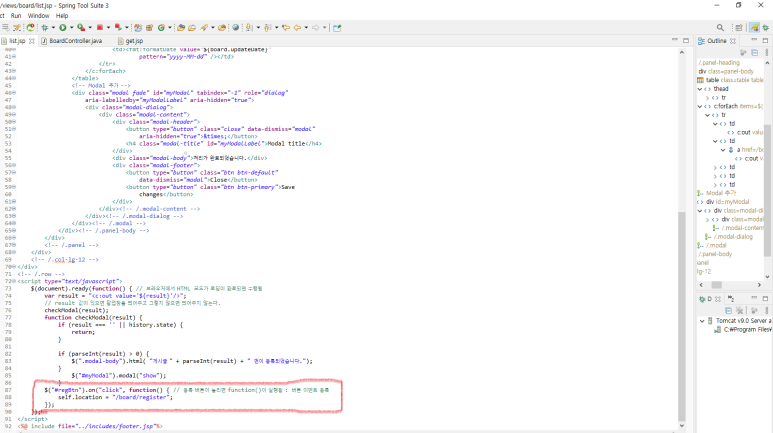The height and width of the screenshot is (433, 773).
Task: Close the list.jsp tab
Action: 32,41
